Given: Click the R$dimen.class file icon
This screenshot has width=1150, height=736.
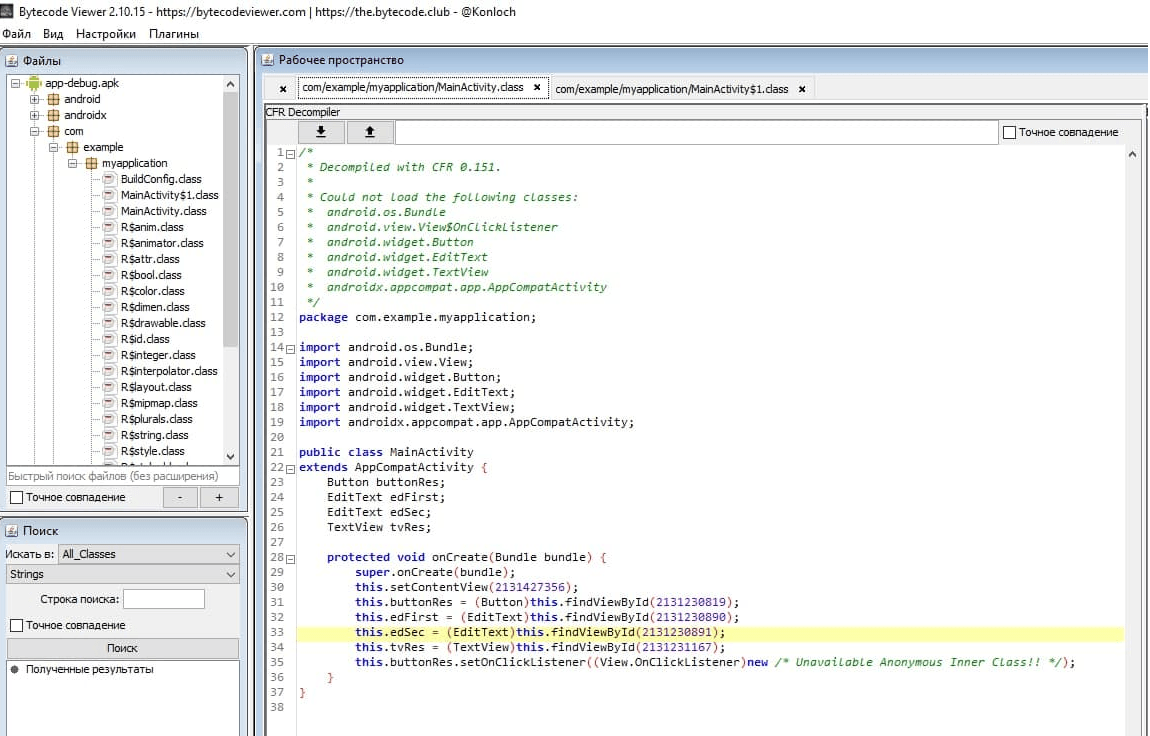Looking at the screenshot, I should tap(109, 307).
